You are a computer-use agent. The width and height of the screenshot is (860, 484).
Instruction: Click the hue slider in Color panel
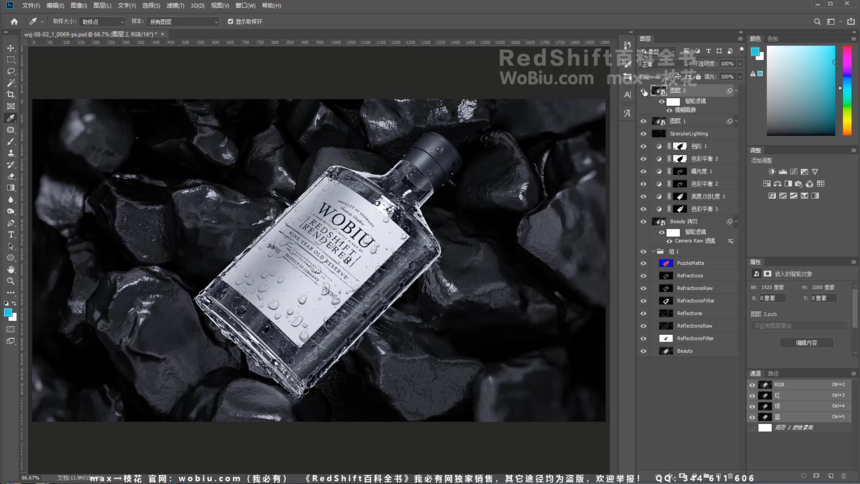coord(847,91)
